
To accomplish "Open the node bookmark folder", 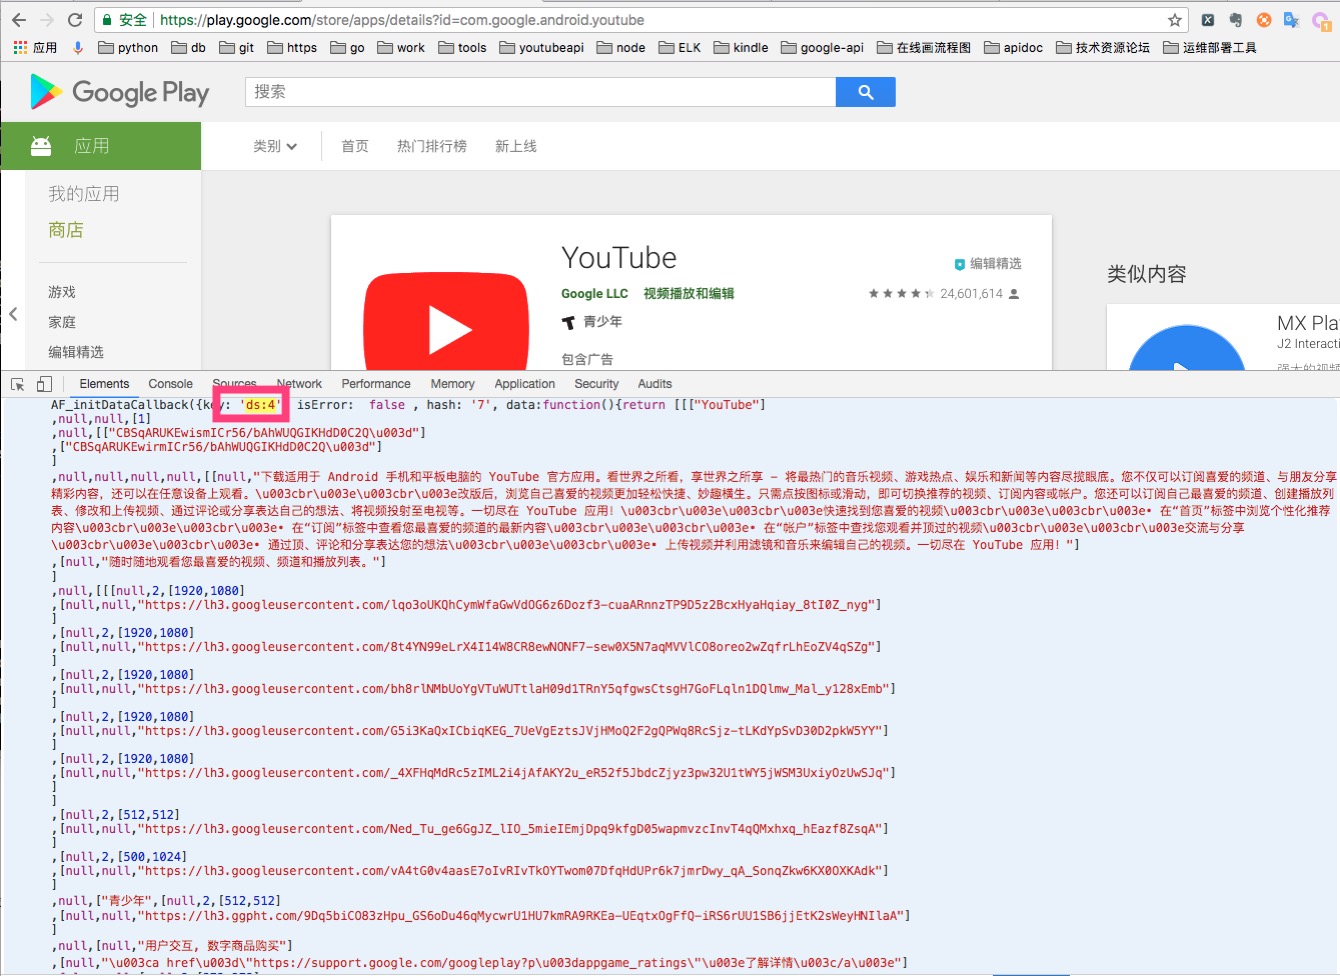I will (x=621, y=47).
